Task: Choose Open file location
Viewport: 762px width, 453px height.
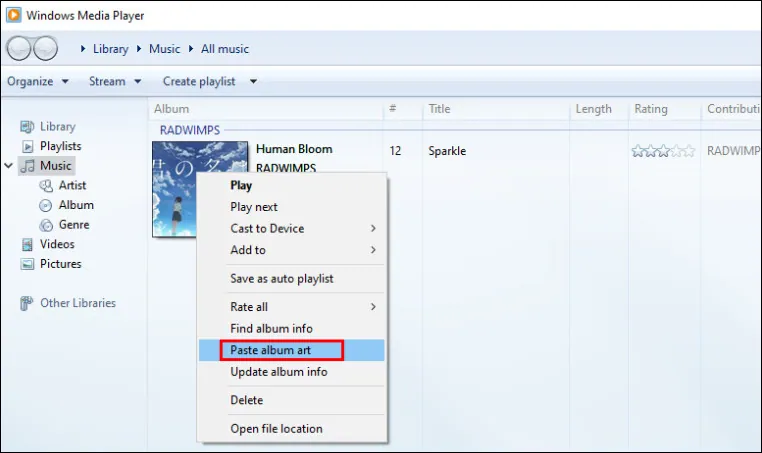Action: 292,429
